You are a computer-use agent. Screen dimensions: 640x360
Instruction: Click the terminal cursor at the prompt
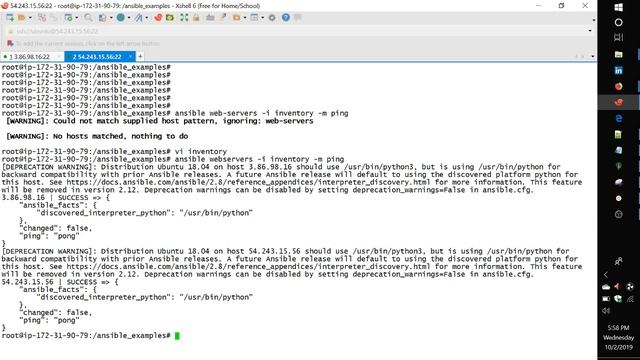pyautogui.click(x=177, y=336)
